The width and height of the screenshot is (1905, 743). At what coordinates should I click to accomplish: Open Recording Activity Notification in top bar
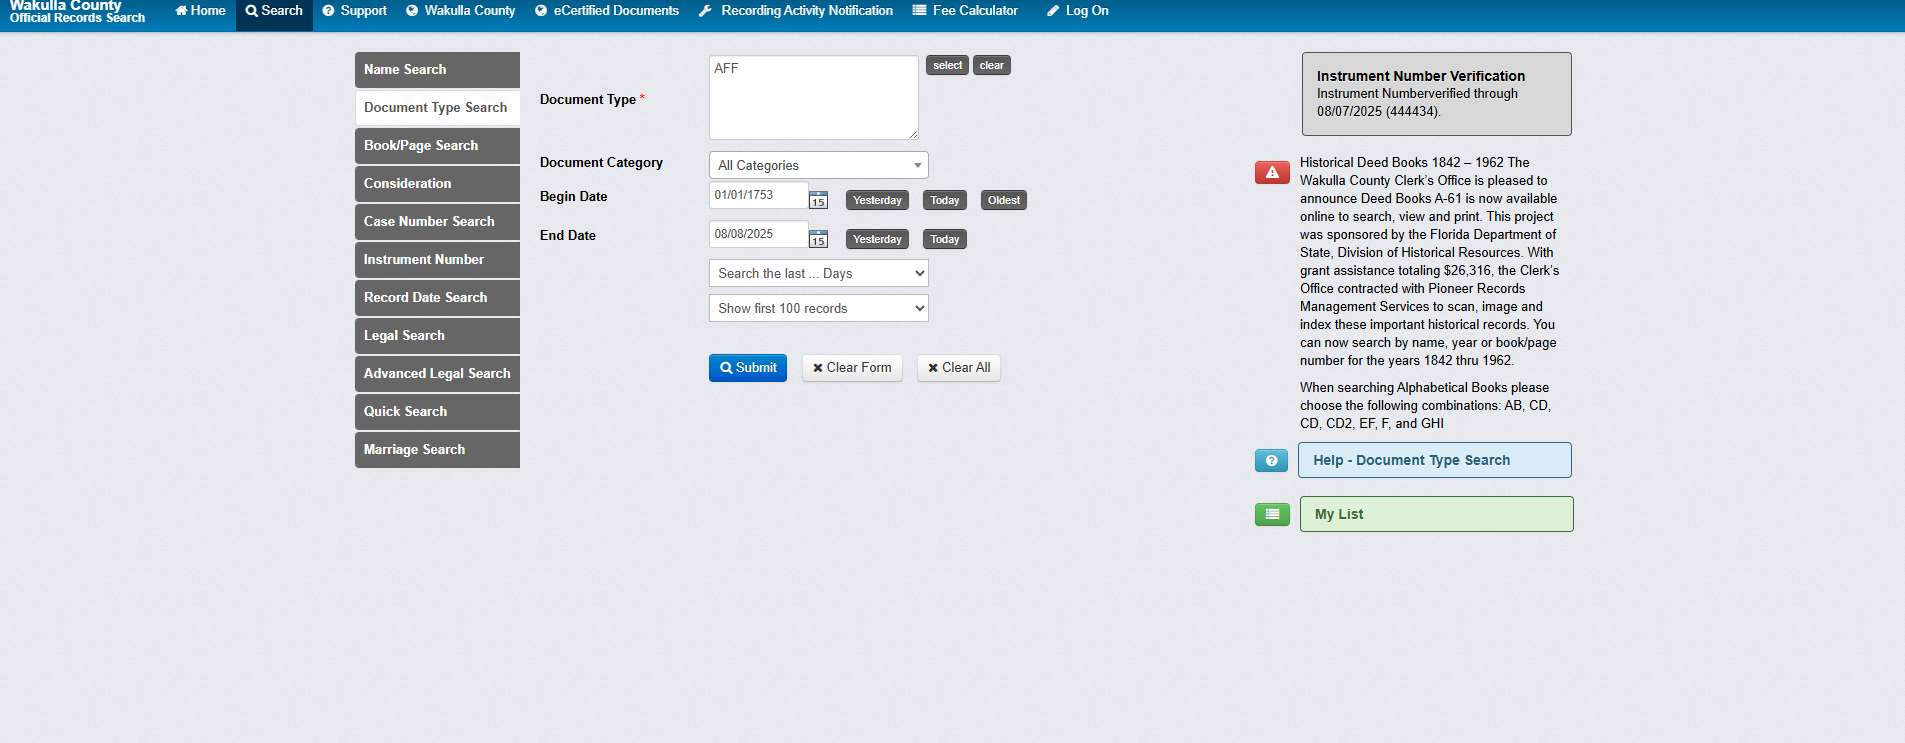(x=796, y=11)
